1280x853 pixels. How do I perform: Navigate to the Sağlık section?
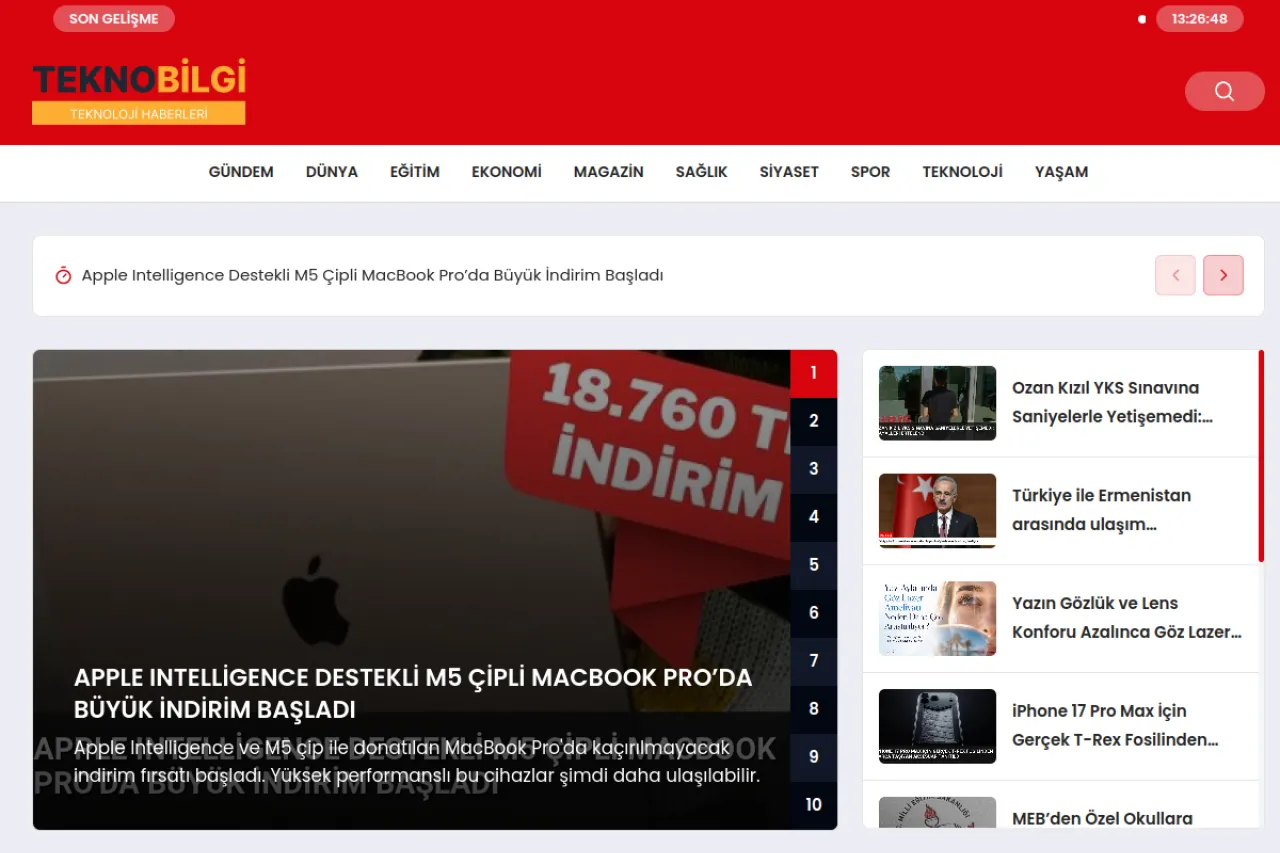click(702, 172)
